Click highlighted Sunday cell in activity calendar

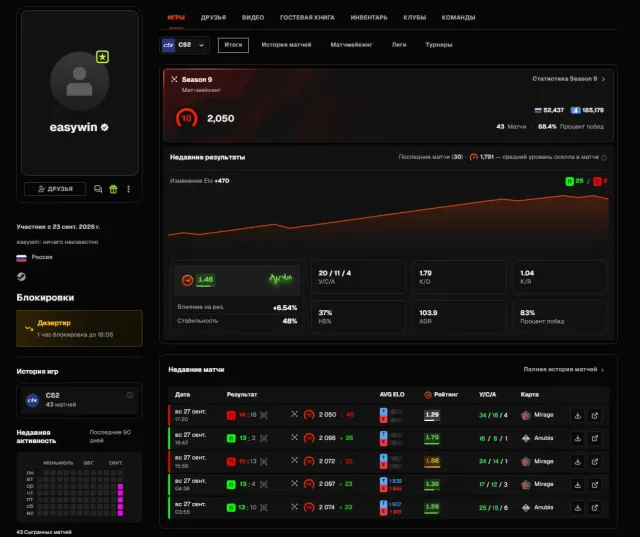pyautogui.click(x=120, y=513)
